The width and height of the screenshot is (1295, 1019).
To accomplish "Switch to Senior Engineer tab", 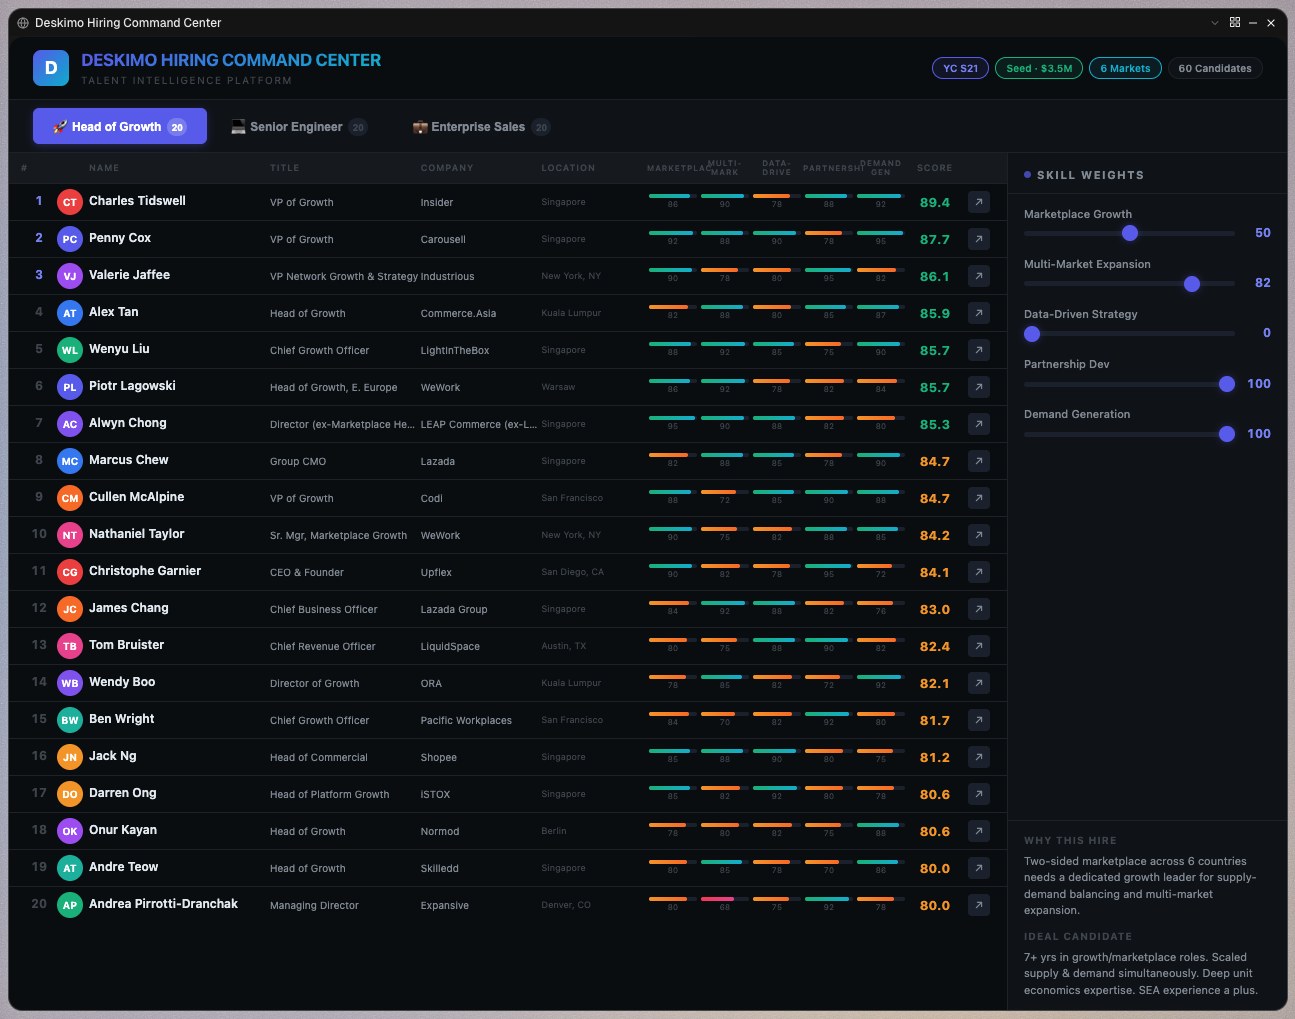I will [299, 127].
